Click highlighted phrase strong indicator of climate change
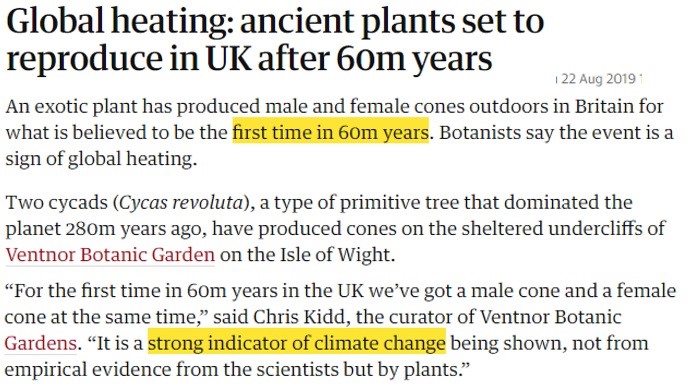The height and width of the screenshot is (386, 689). coord(297,343)
